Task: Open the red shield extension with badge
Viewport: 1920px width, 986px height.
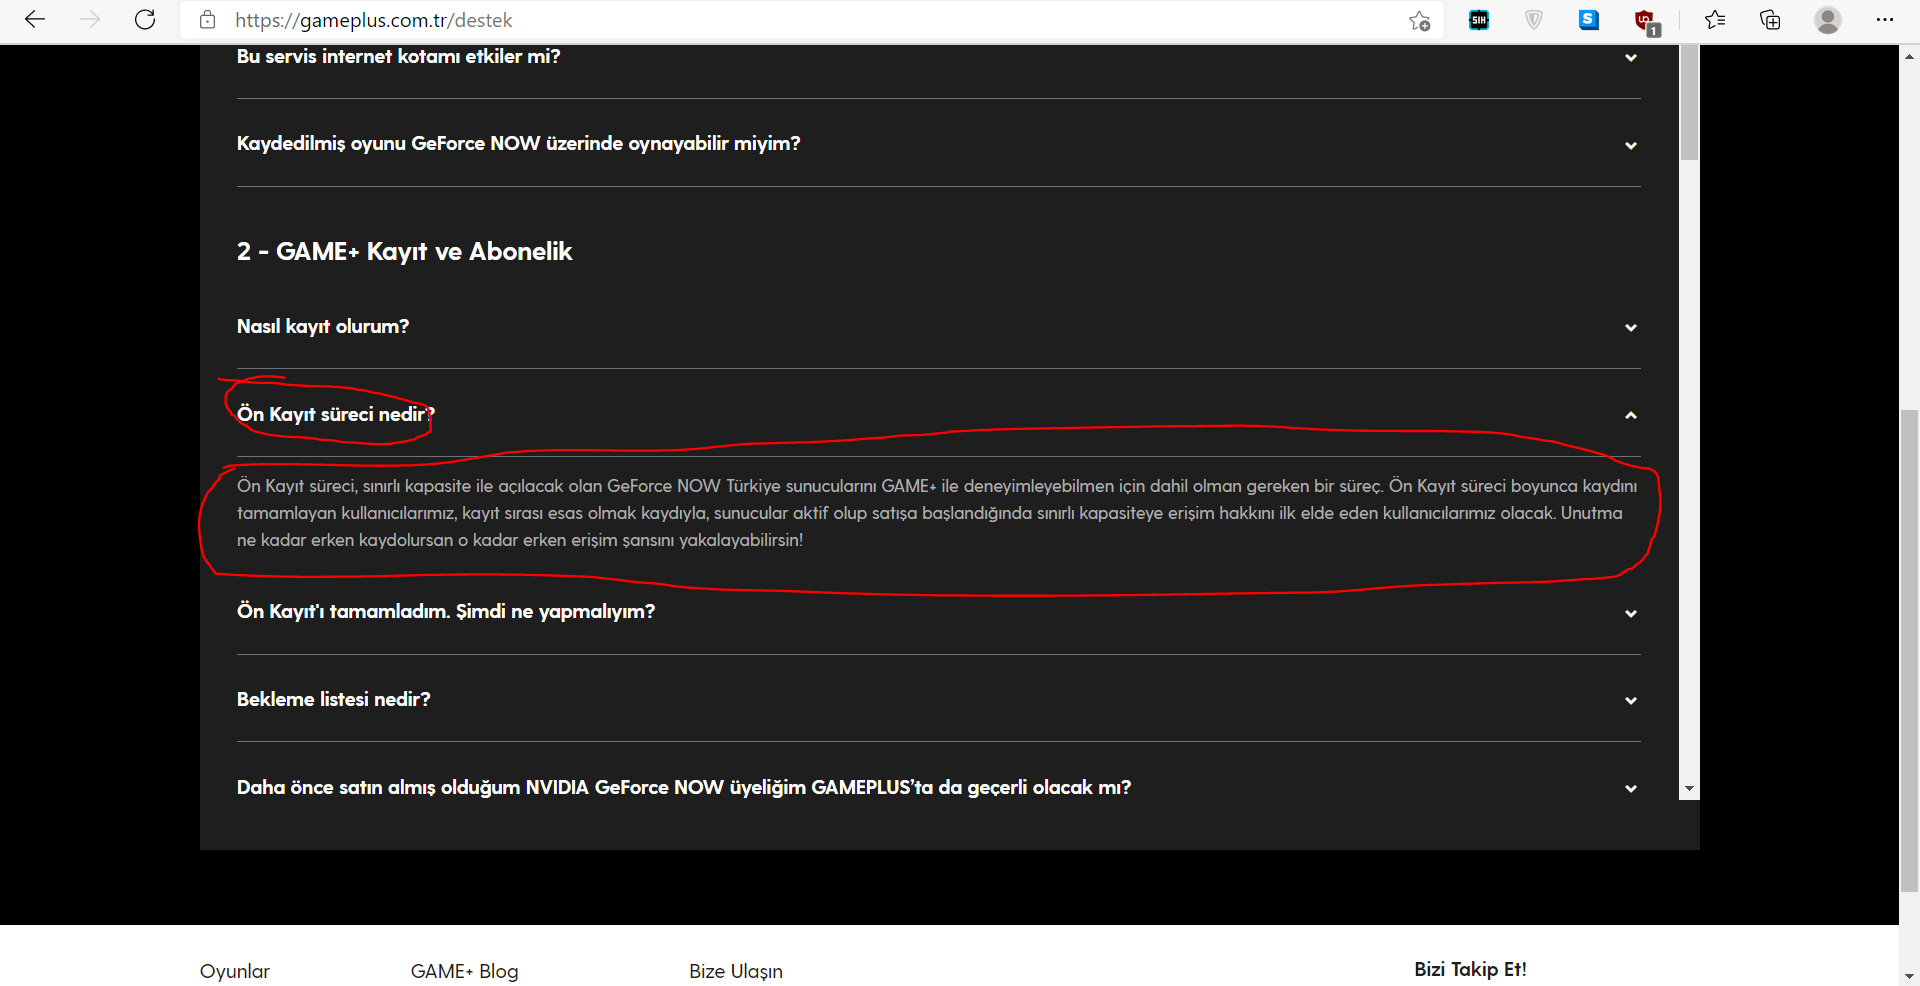Action: 1646,21
